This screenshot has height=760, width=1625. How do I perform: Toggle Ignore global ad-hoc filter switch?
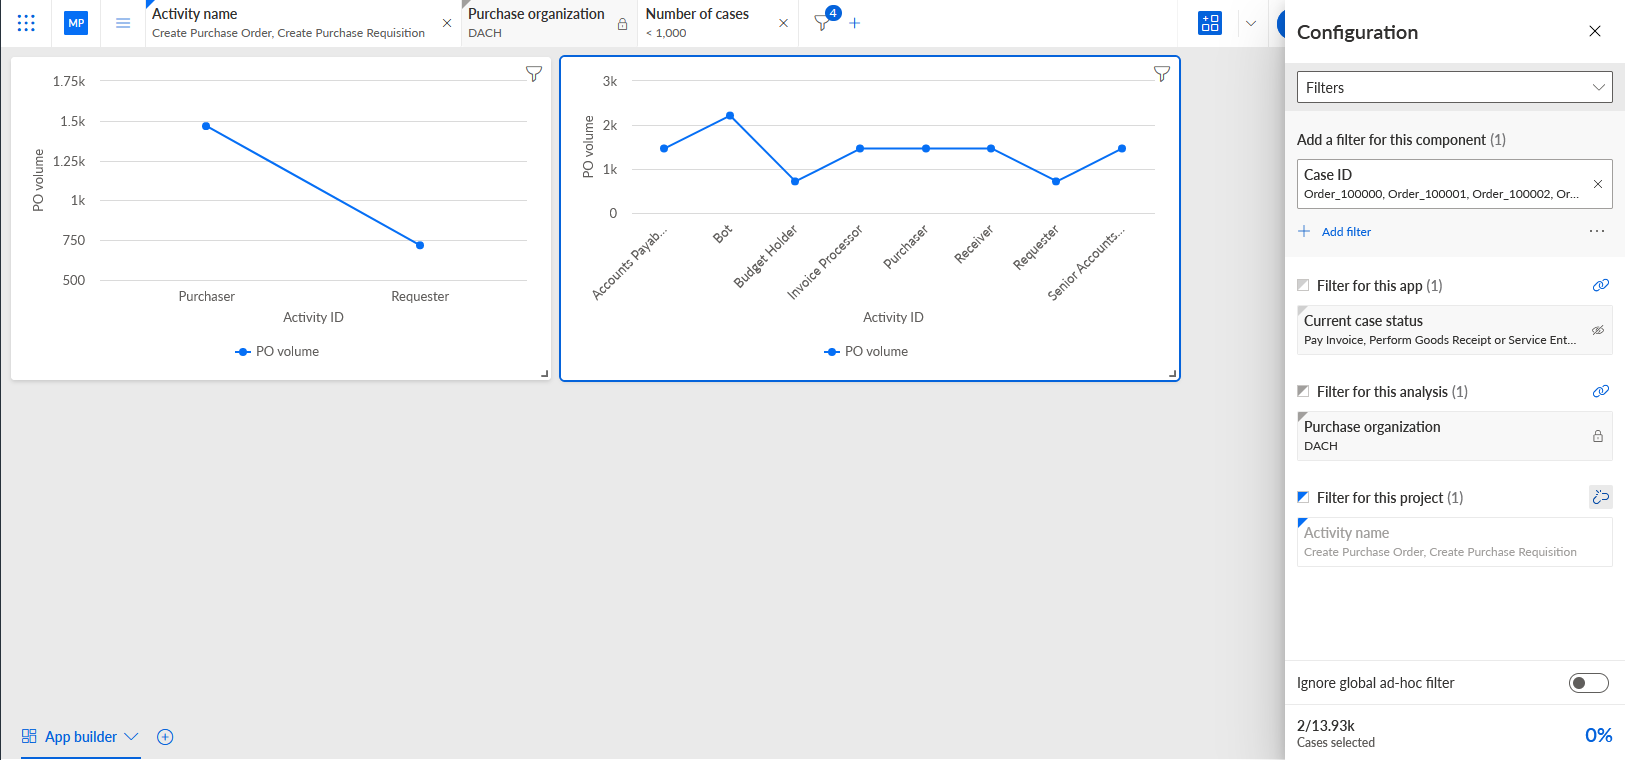pyautogui.click(x=1588, y=683)
